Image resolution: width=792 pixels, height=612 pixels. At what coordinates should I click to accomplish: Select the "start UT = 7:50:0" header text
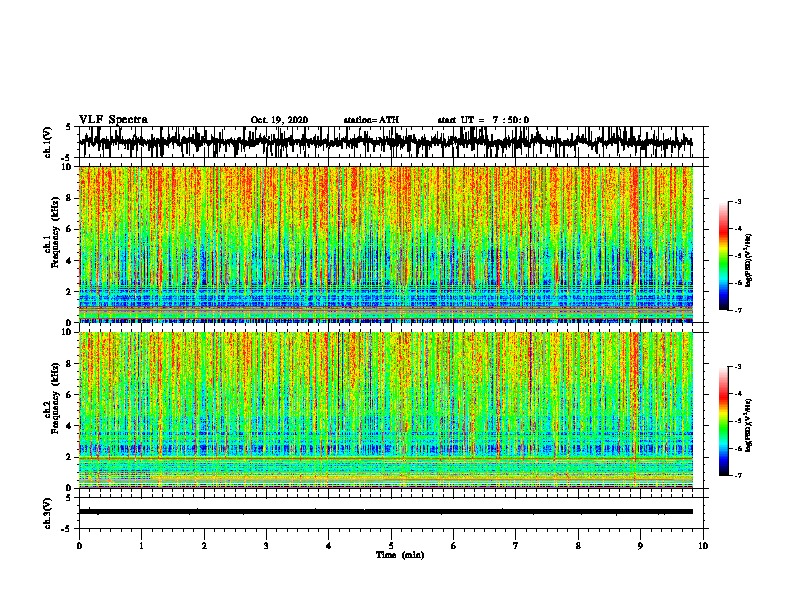pyautogui.click(x=483, y=120)
